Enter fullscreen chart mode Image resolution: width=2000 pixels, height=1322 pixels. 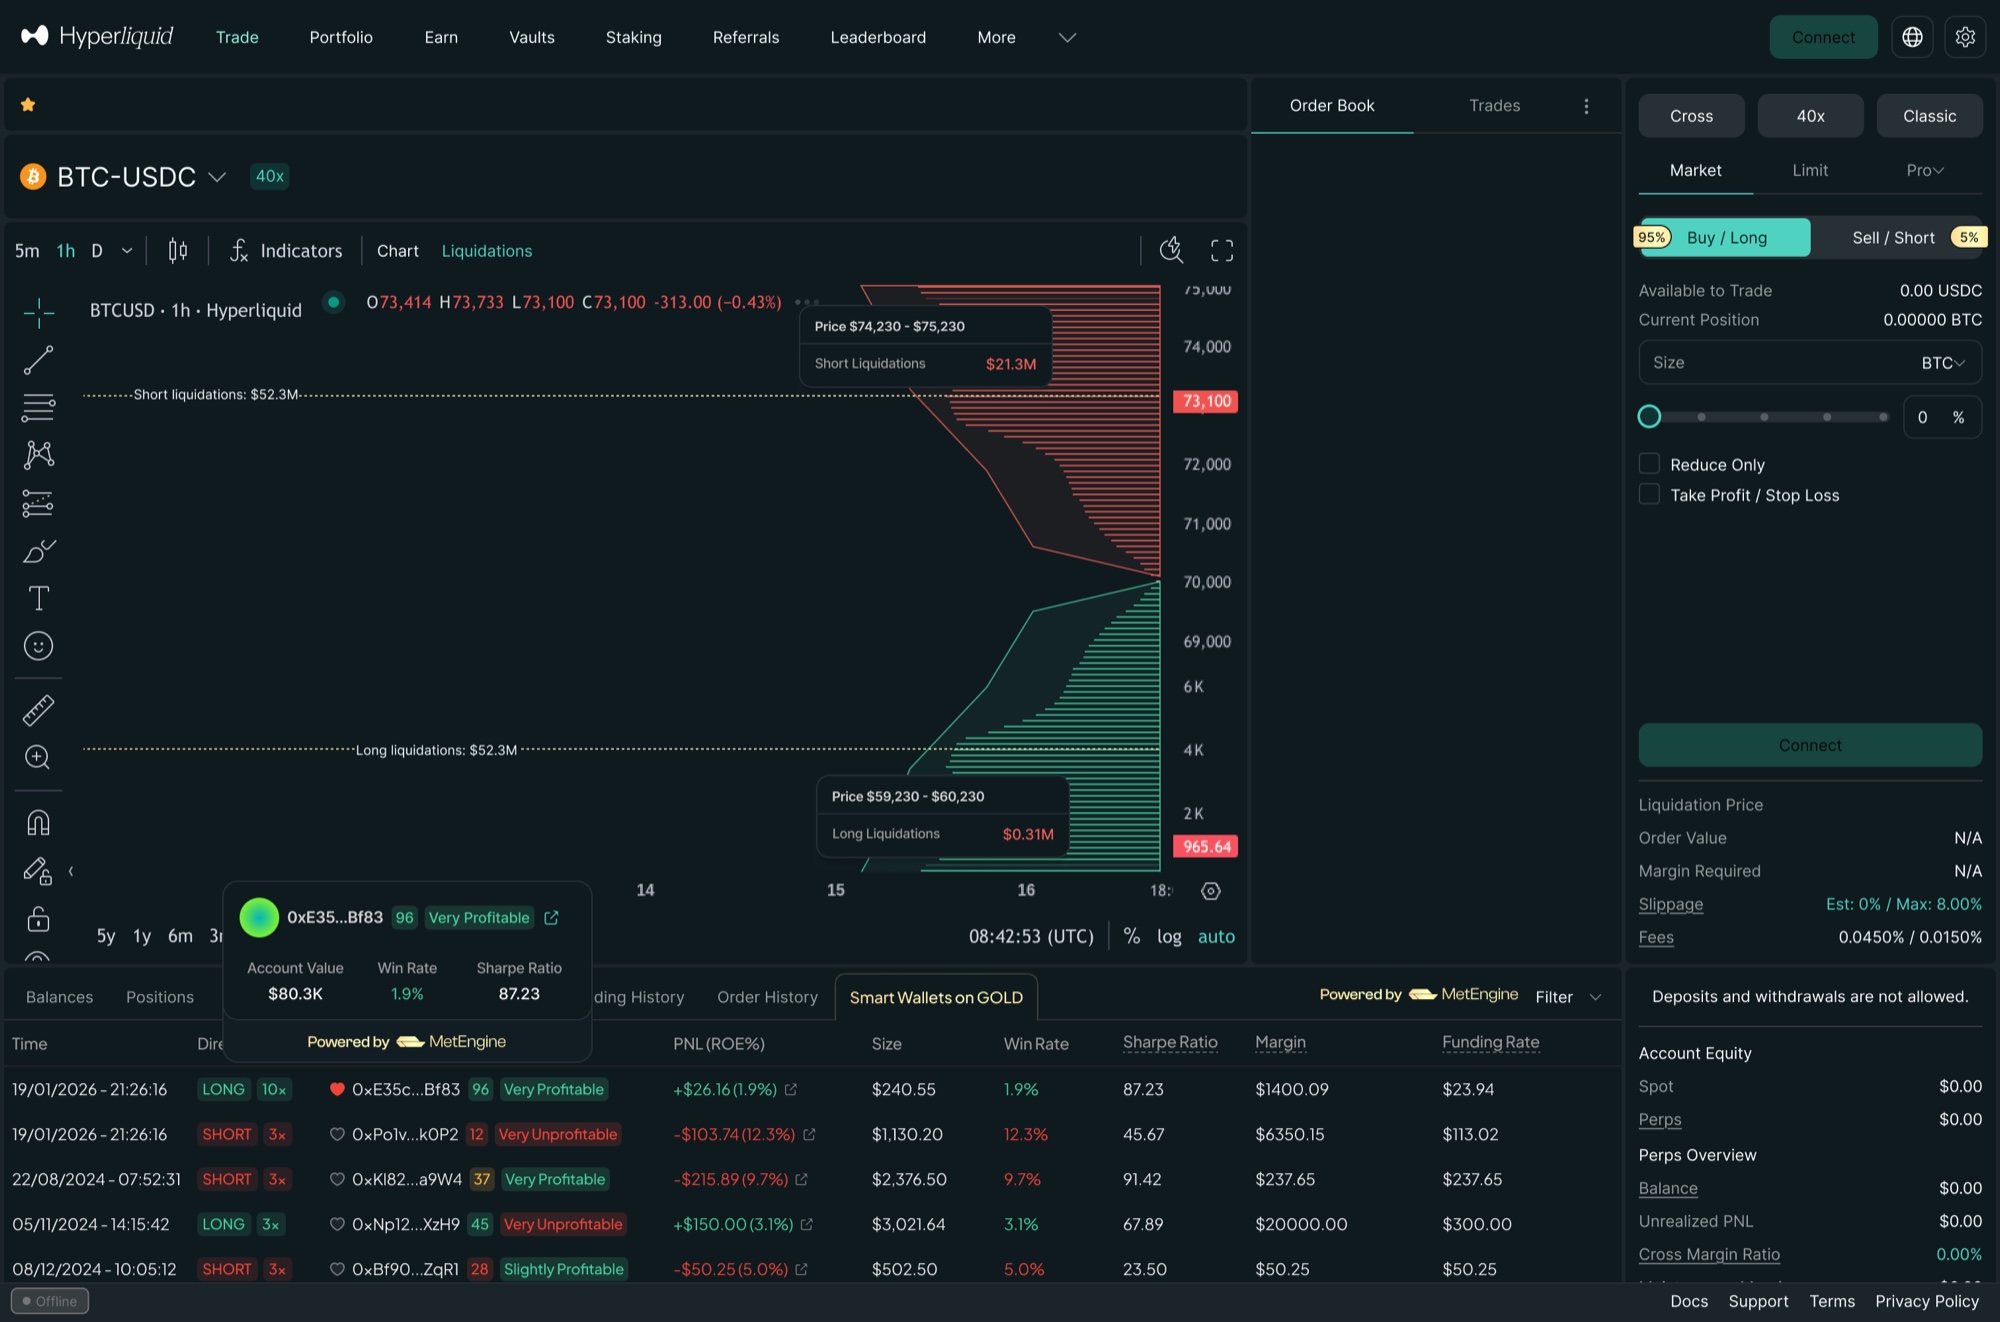coord(1222,250)
